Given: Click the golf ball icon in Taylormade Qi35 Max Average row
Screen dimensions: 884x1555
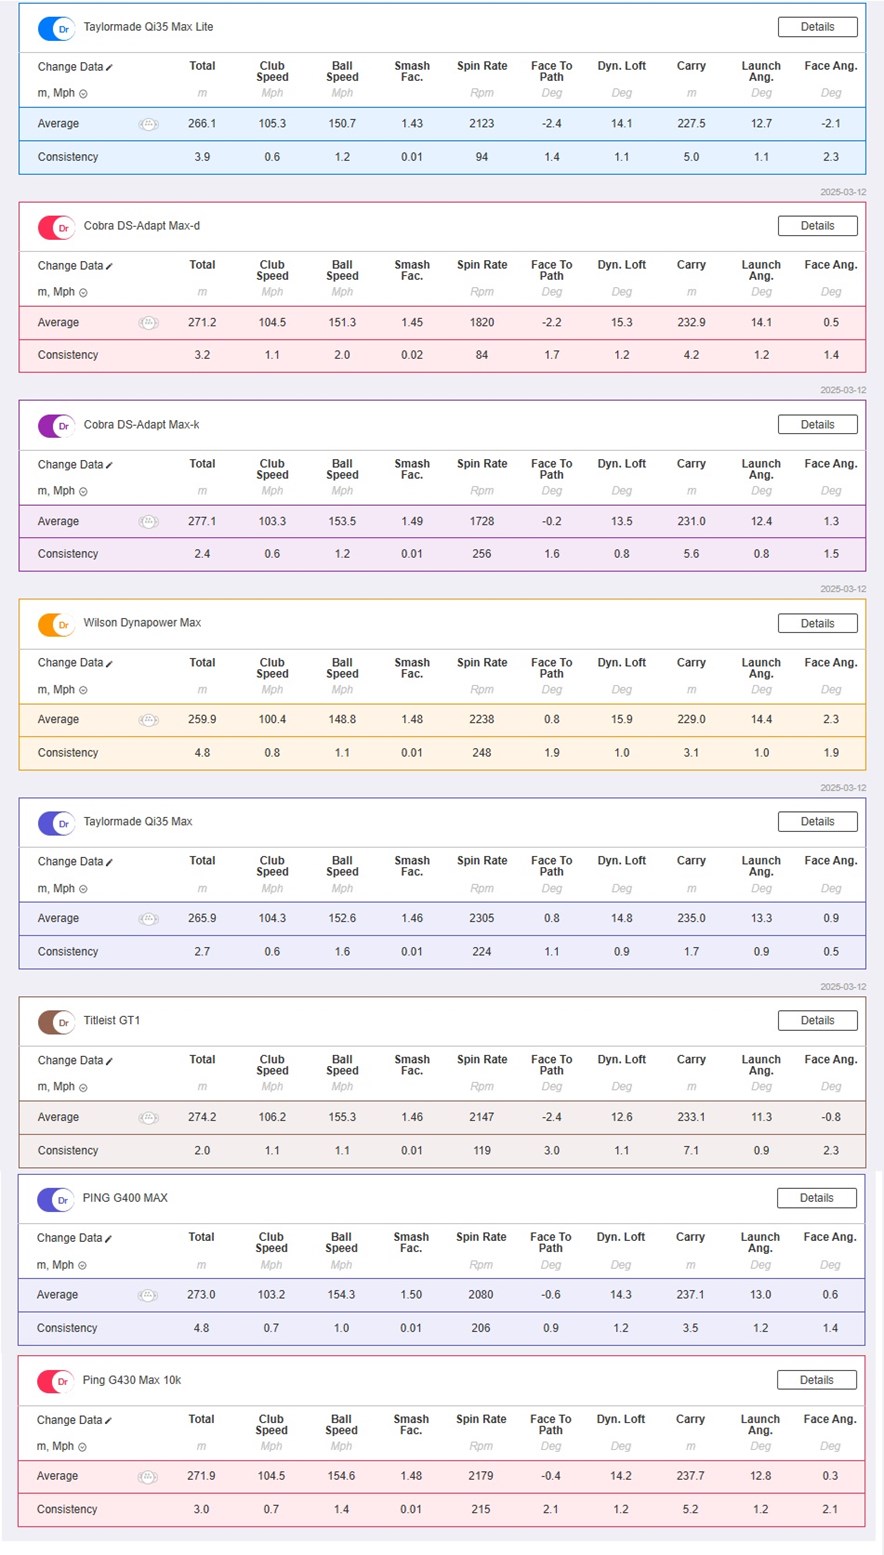Looking at the screenshot, I should point(148,919).
